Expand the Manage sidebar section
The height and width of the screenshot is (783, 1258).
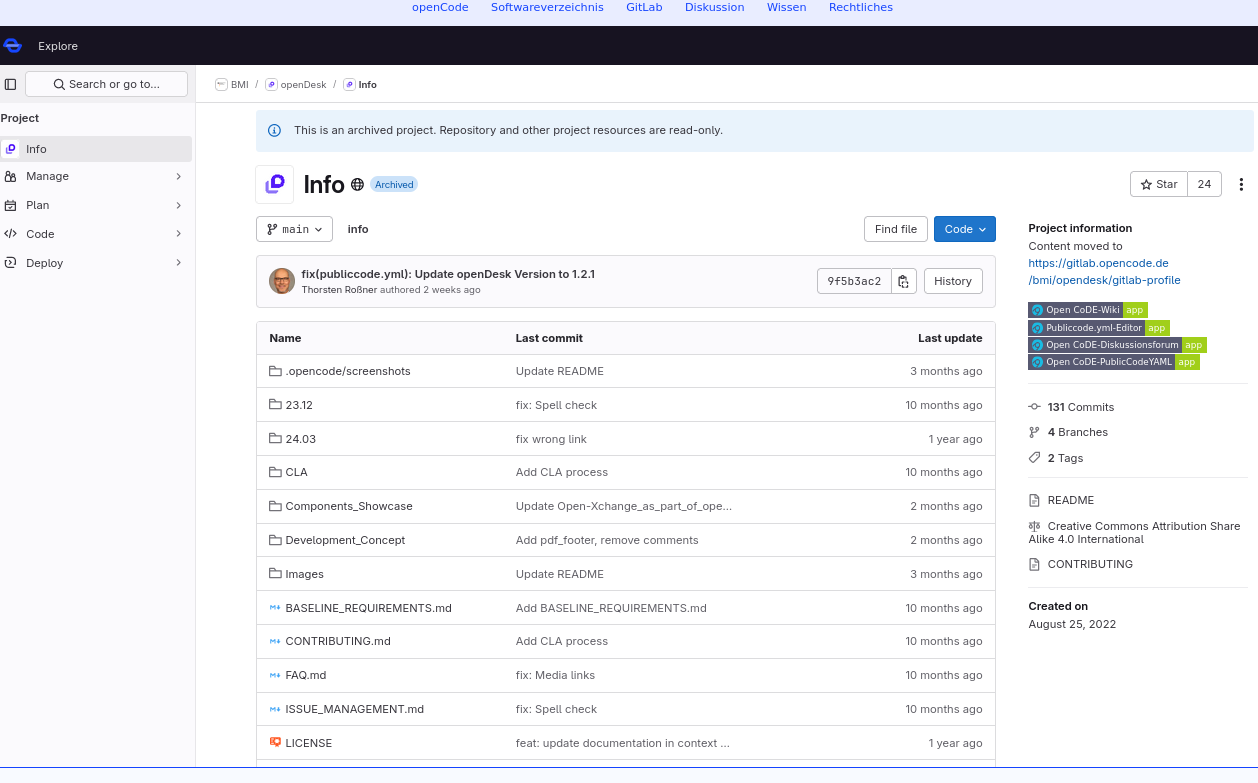pos(179,176)
